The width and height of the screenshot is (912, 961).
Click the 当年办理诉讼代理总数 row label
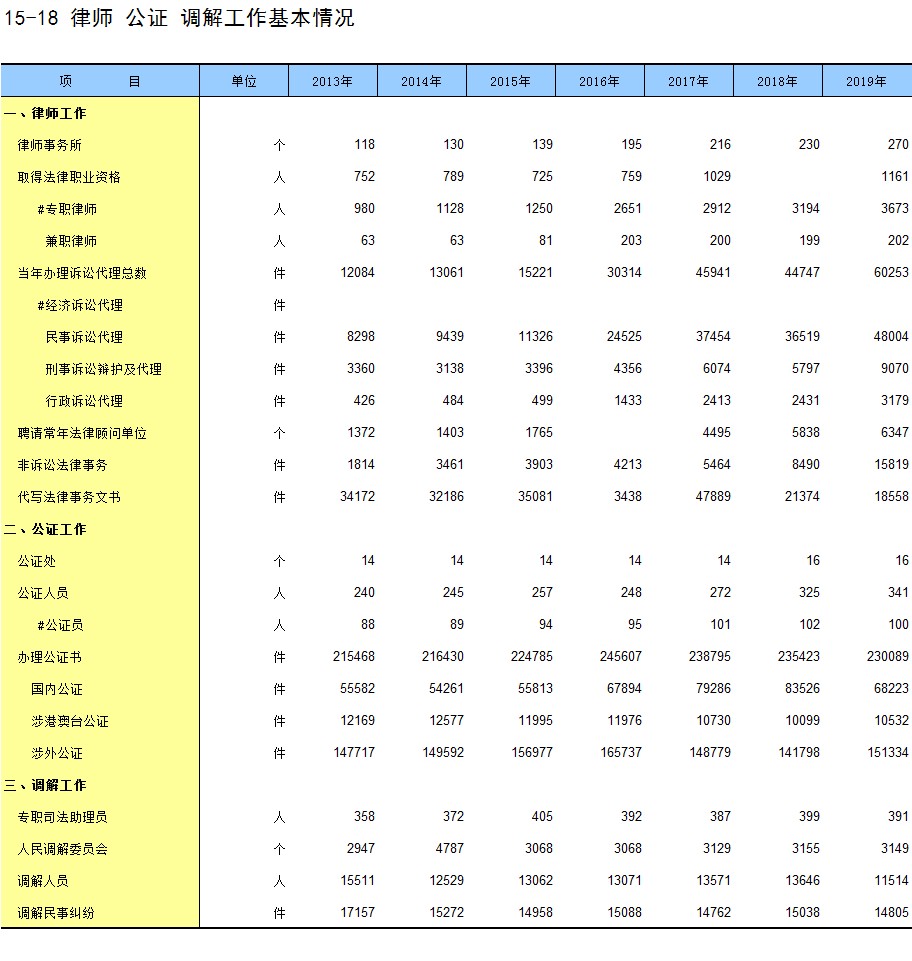click(82, 273)
